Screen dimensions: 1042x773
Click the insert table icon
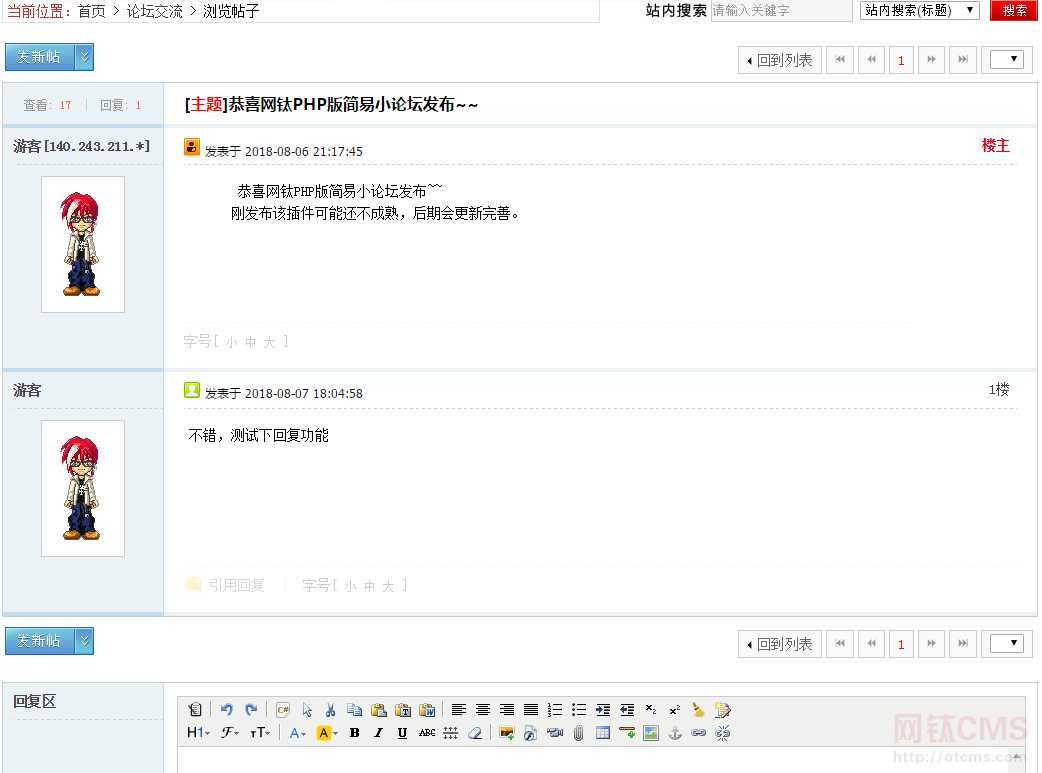point(602,733)
